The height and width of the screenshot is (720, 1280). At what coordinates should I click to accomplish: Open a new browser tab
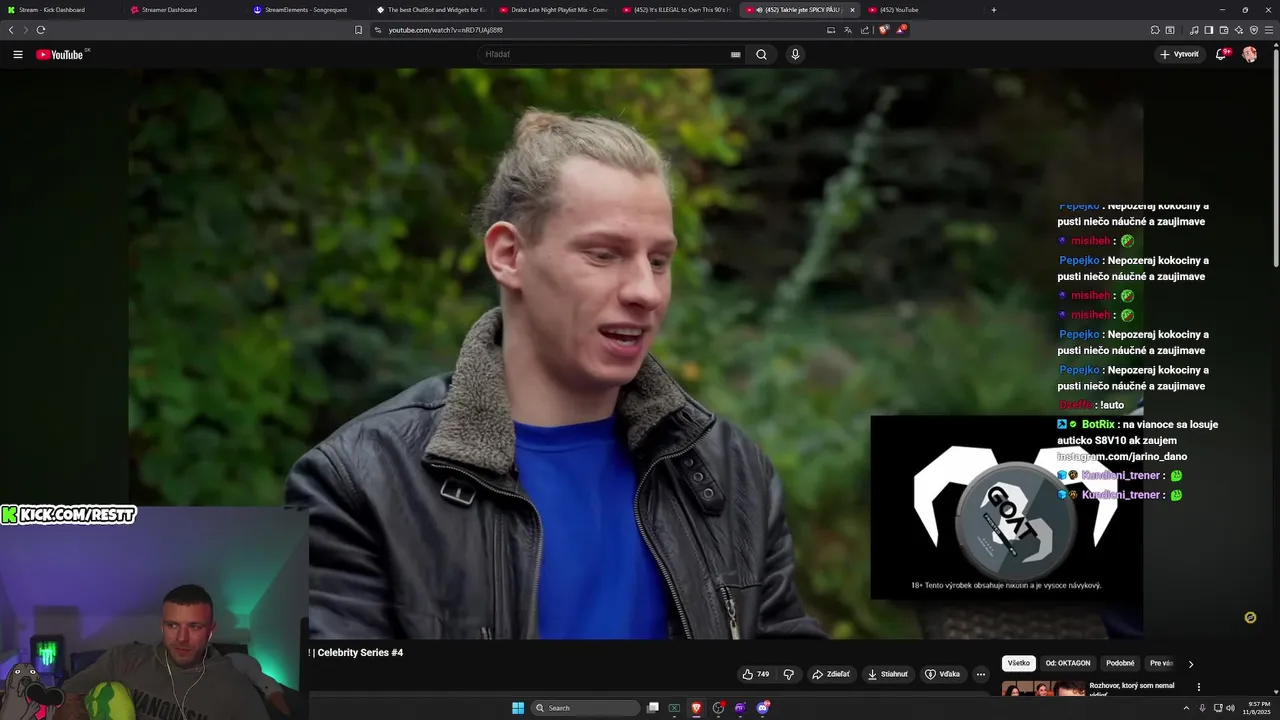click(993, 10)
